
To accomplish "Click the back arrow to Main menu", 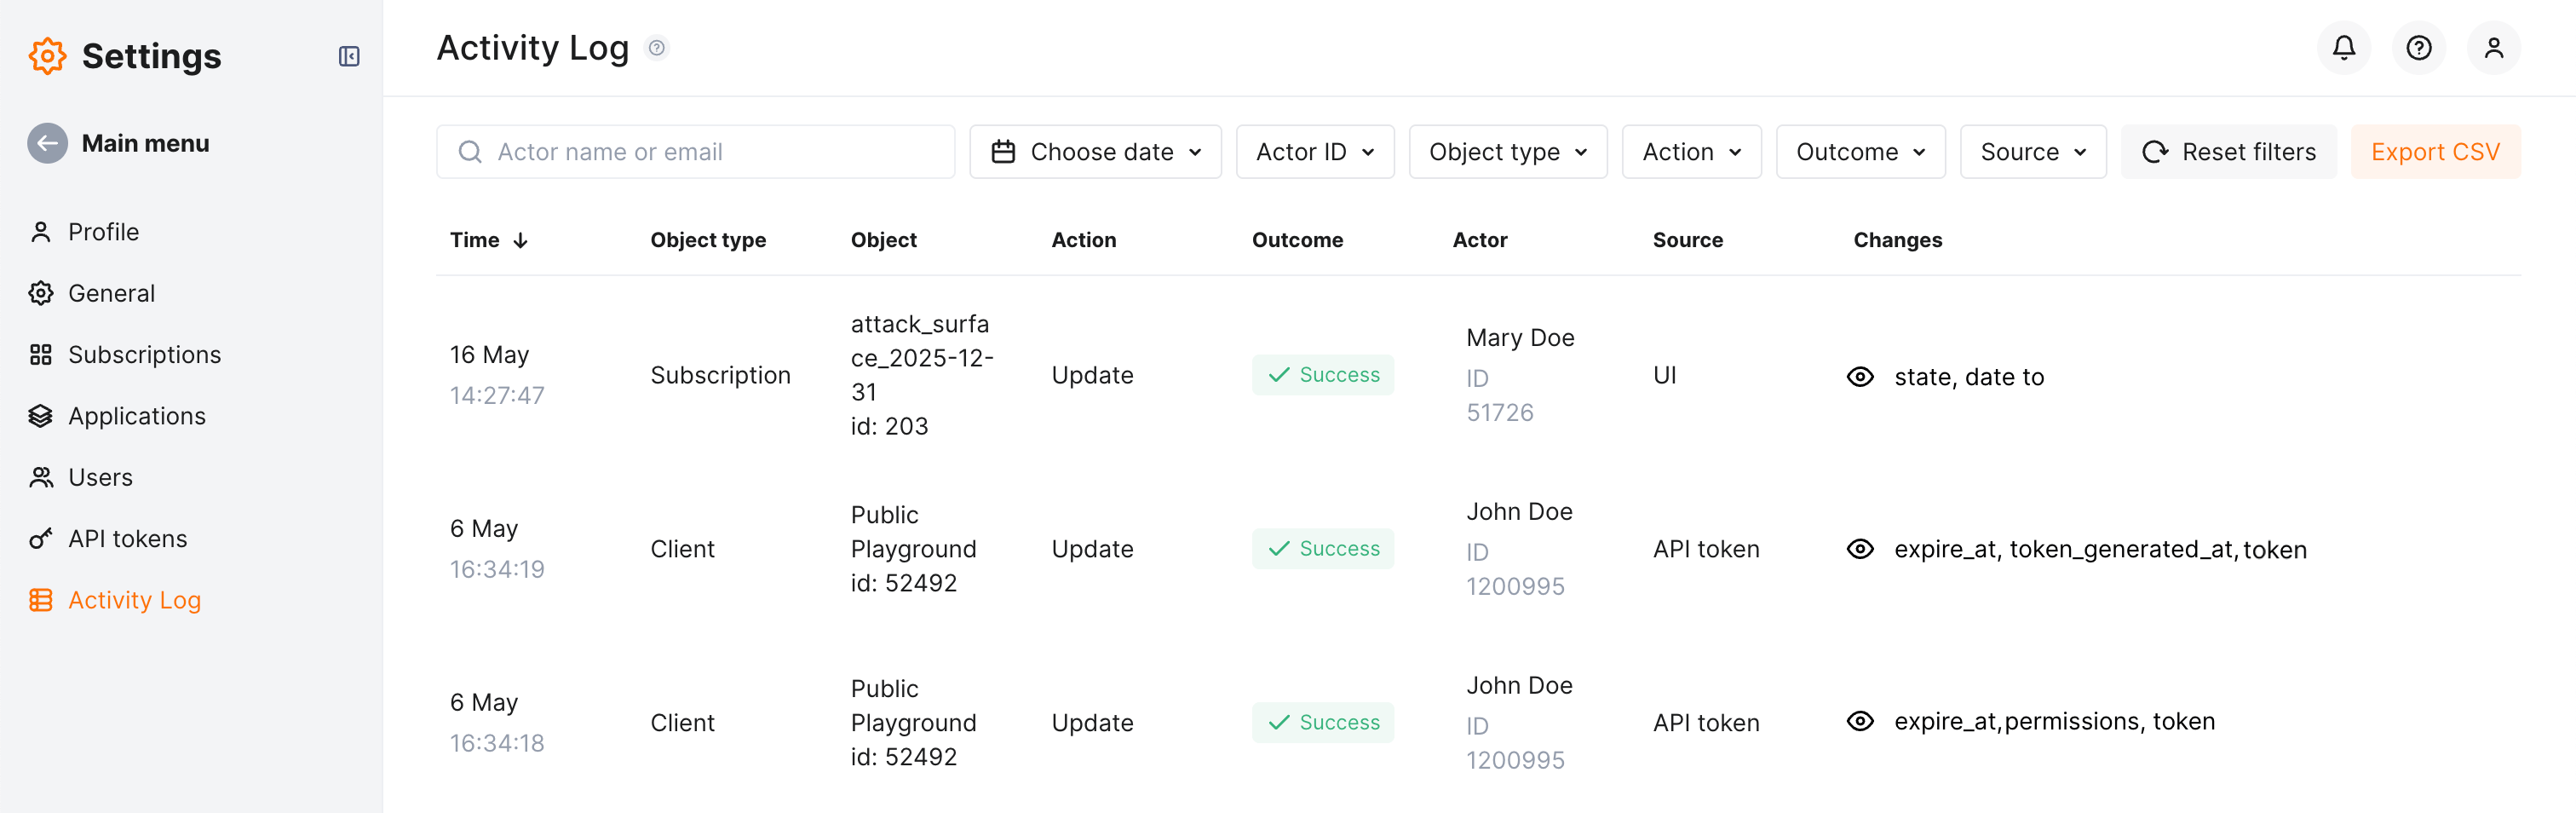I will click(47, 143).
